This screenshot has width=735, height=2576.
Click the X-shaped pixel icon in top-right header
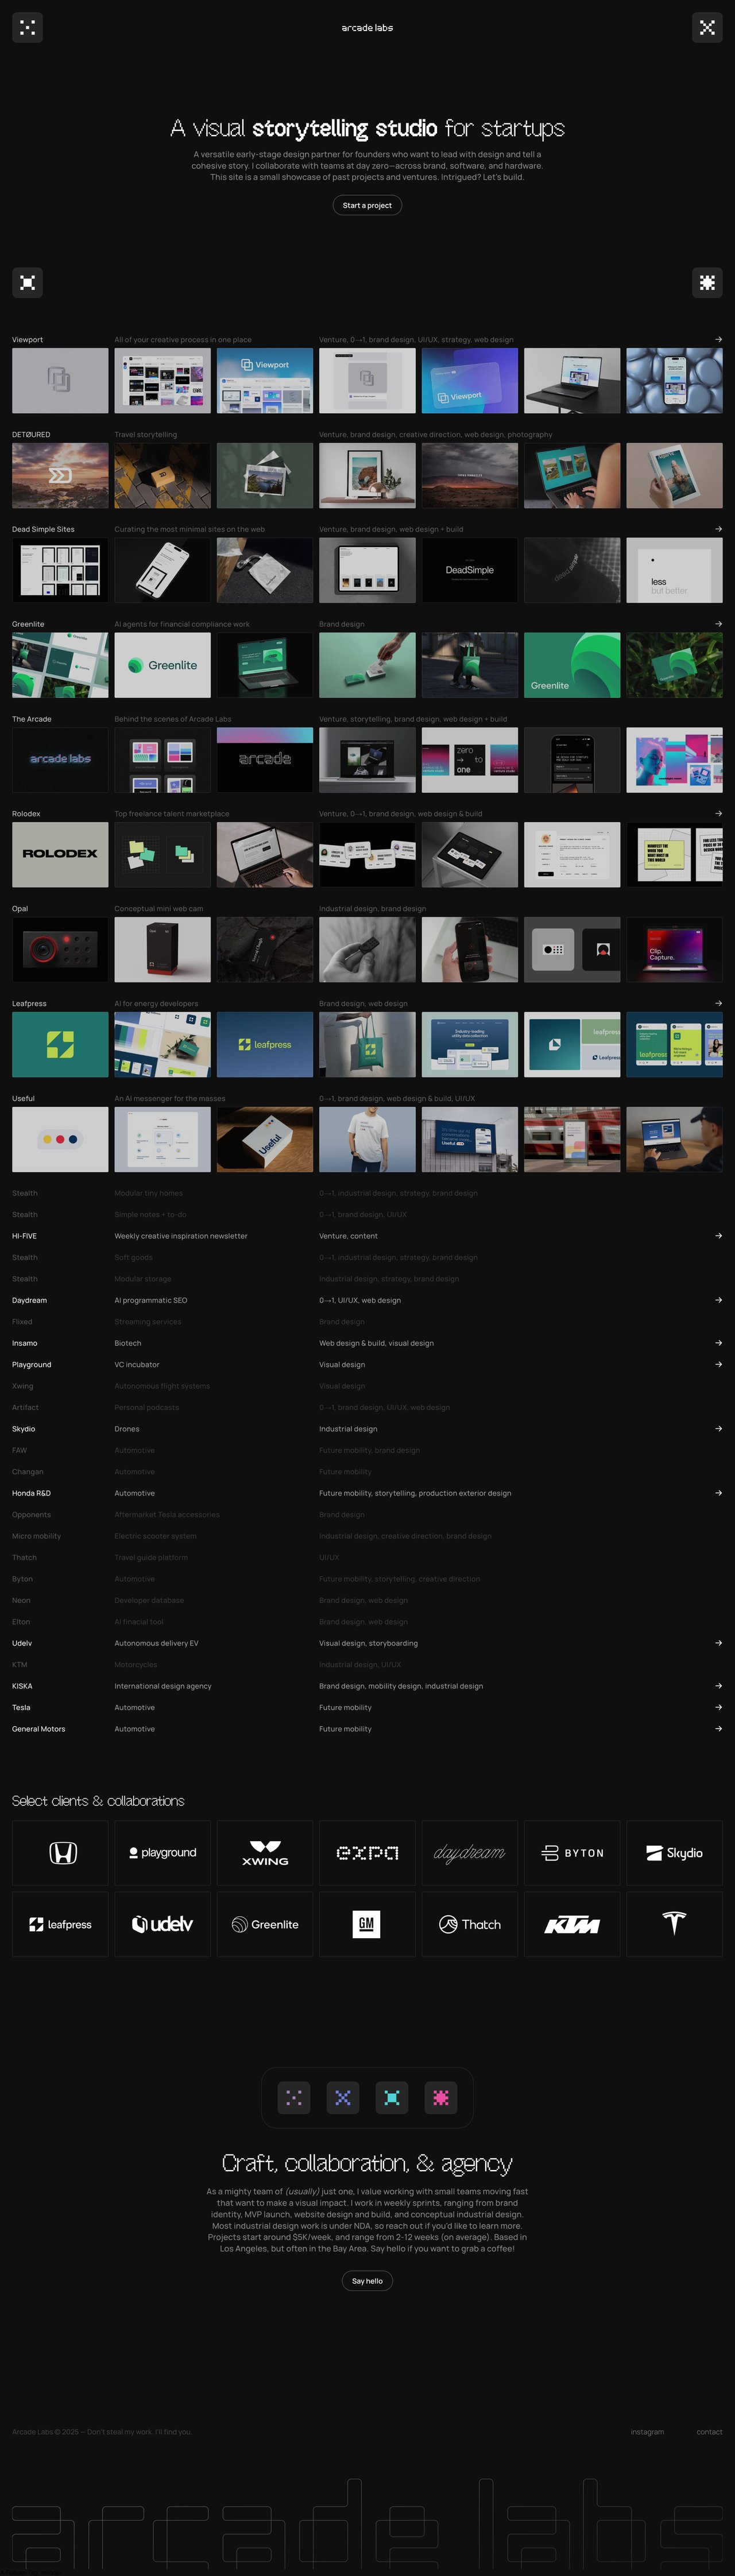click(x=707, y=28)
